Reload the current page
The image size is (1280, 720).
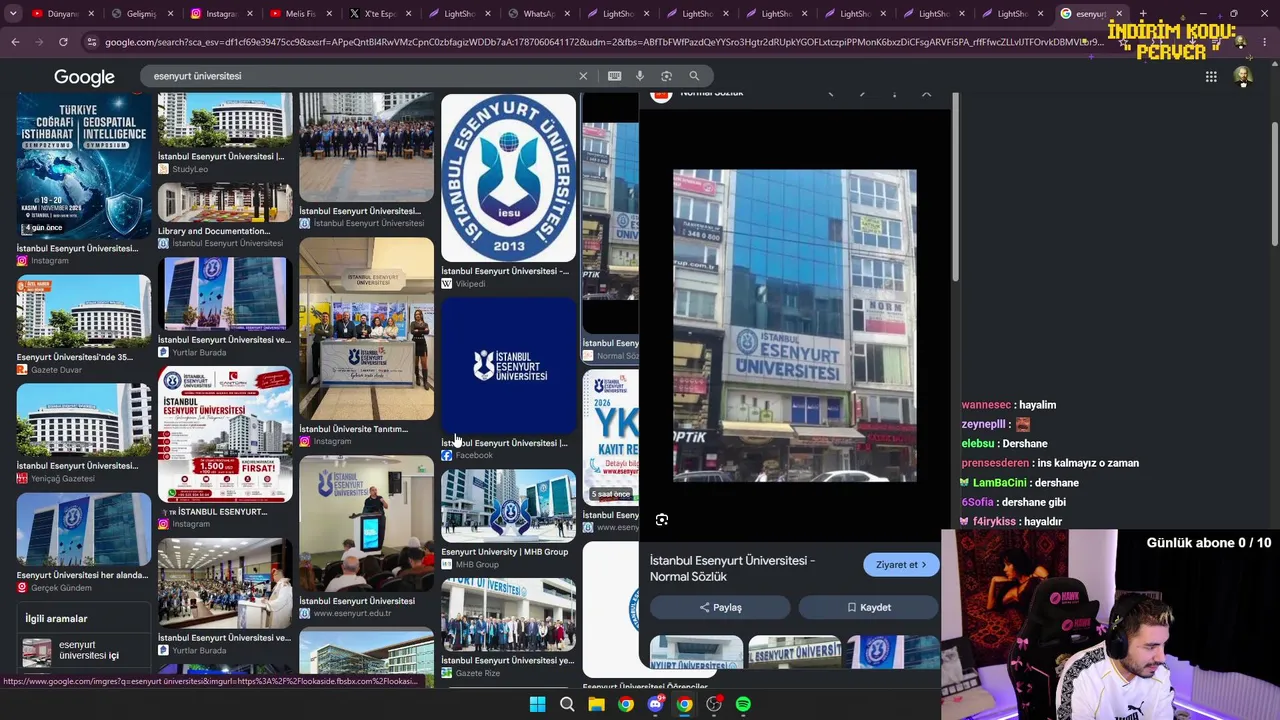(63, 42)
